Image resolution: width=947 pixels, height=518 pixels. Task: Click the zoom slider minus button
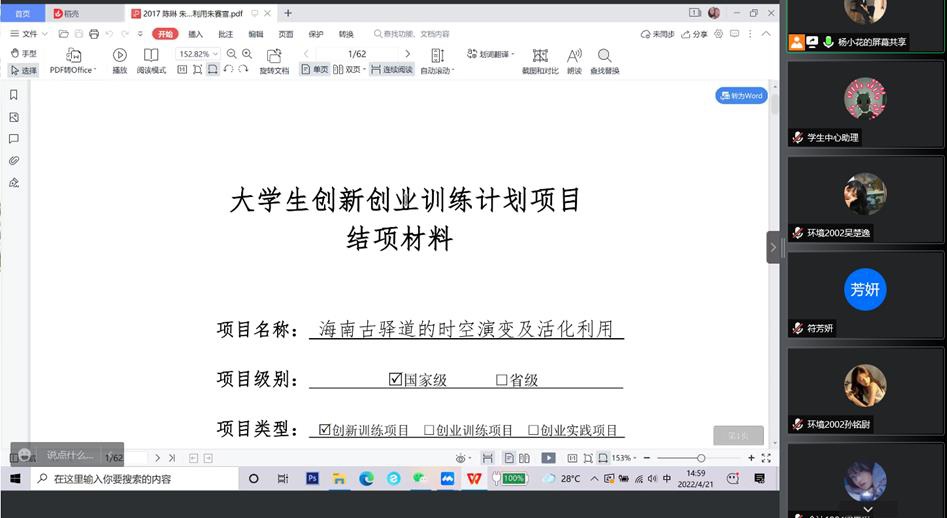[647, 458]
